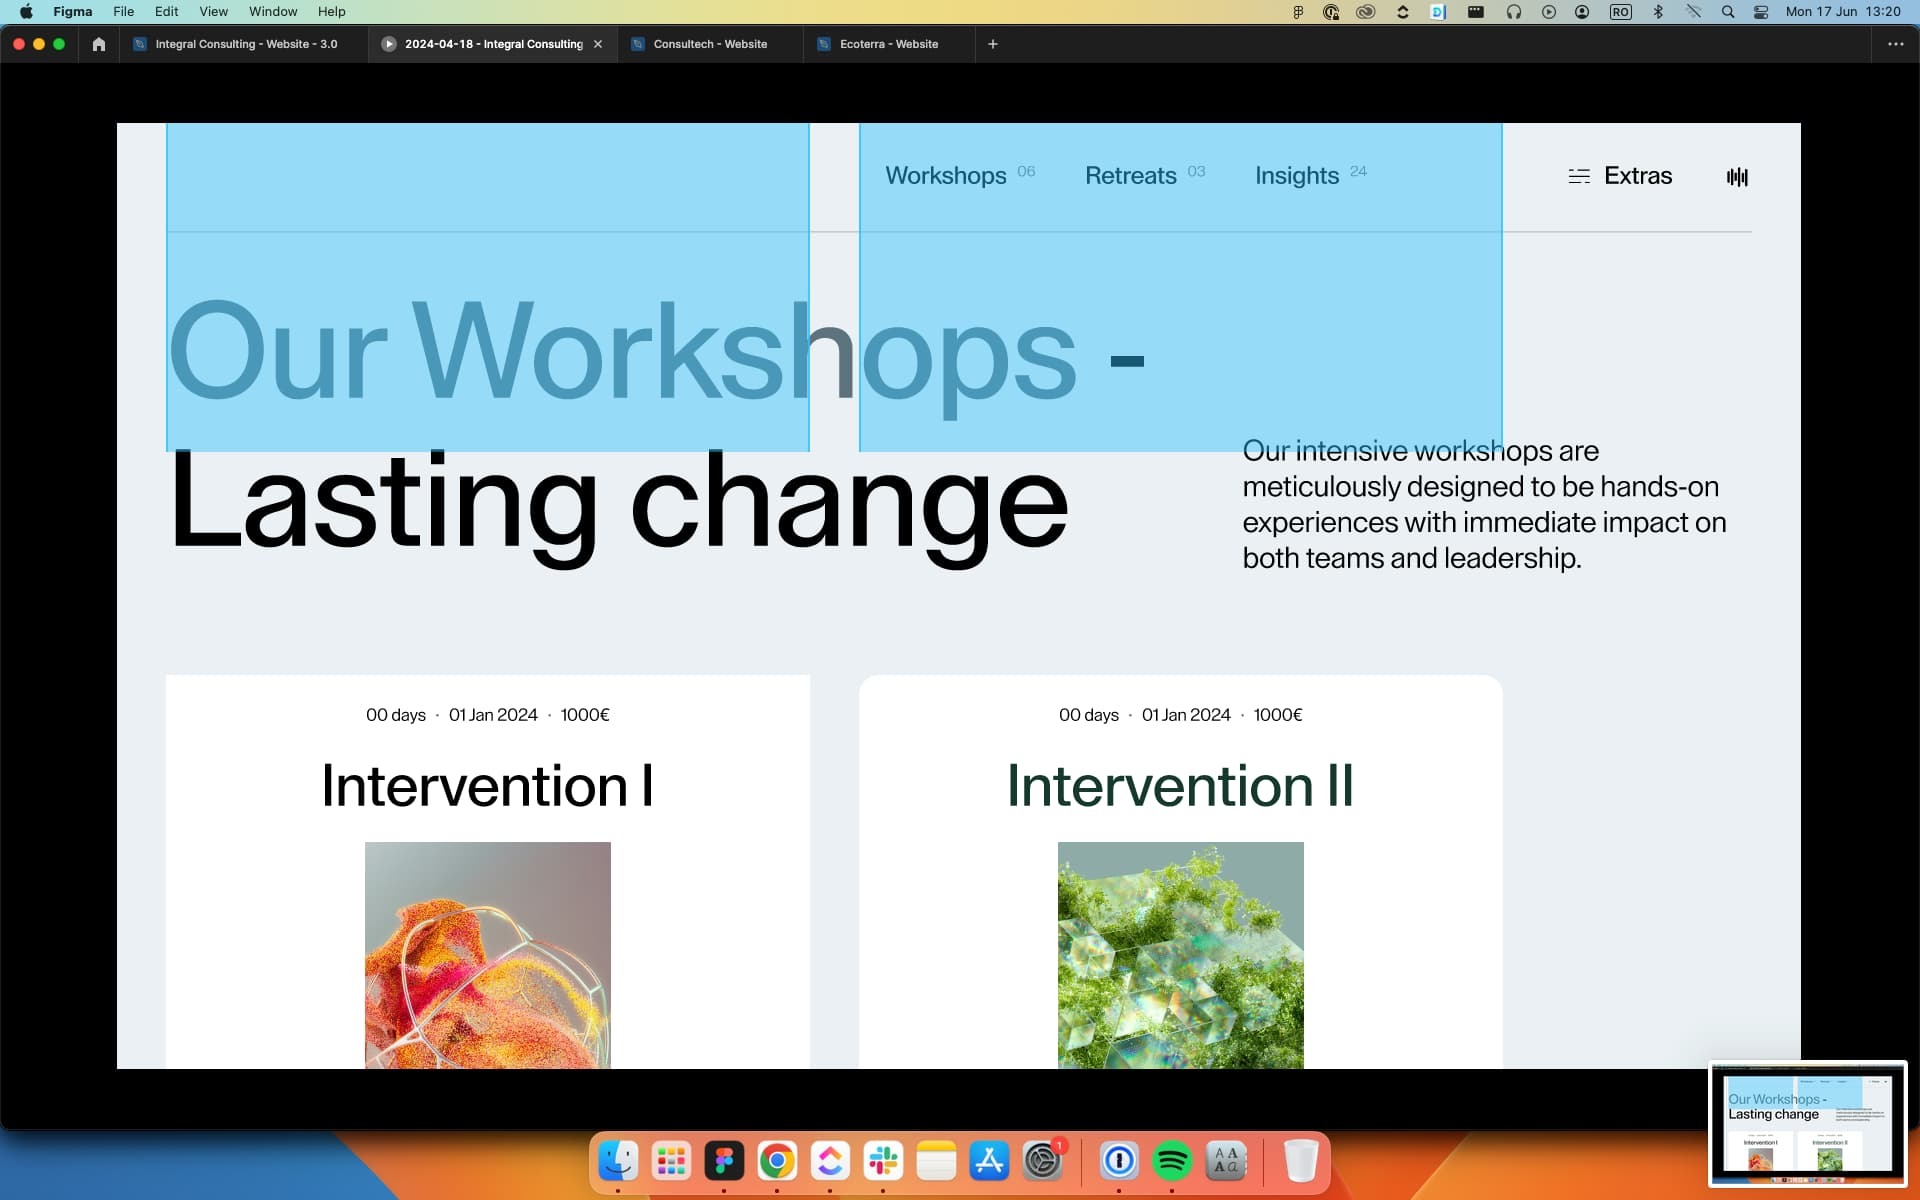Click the Figma menu icon

click(x=72, y=11)
